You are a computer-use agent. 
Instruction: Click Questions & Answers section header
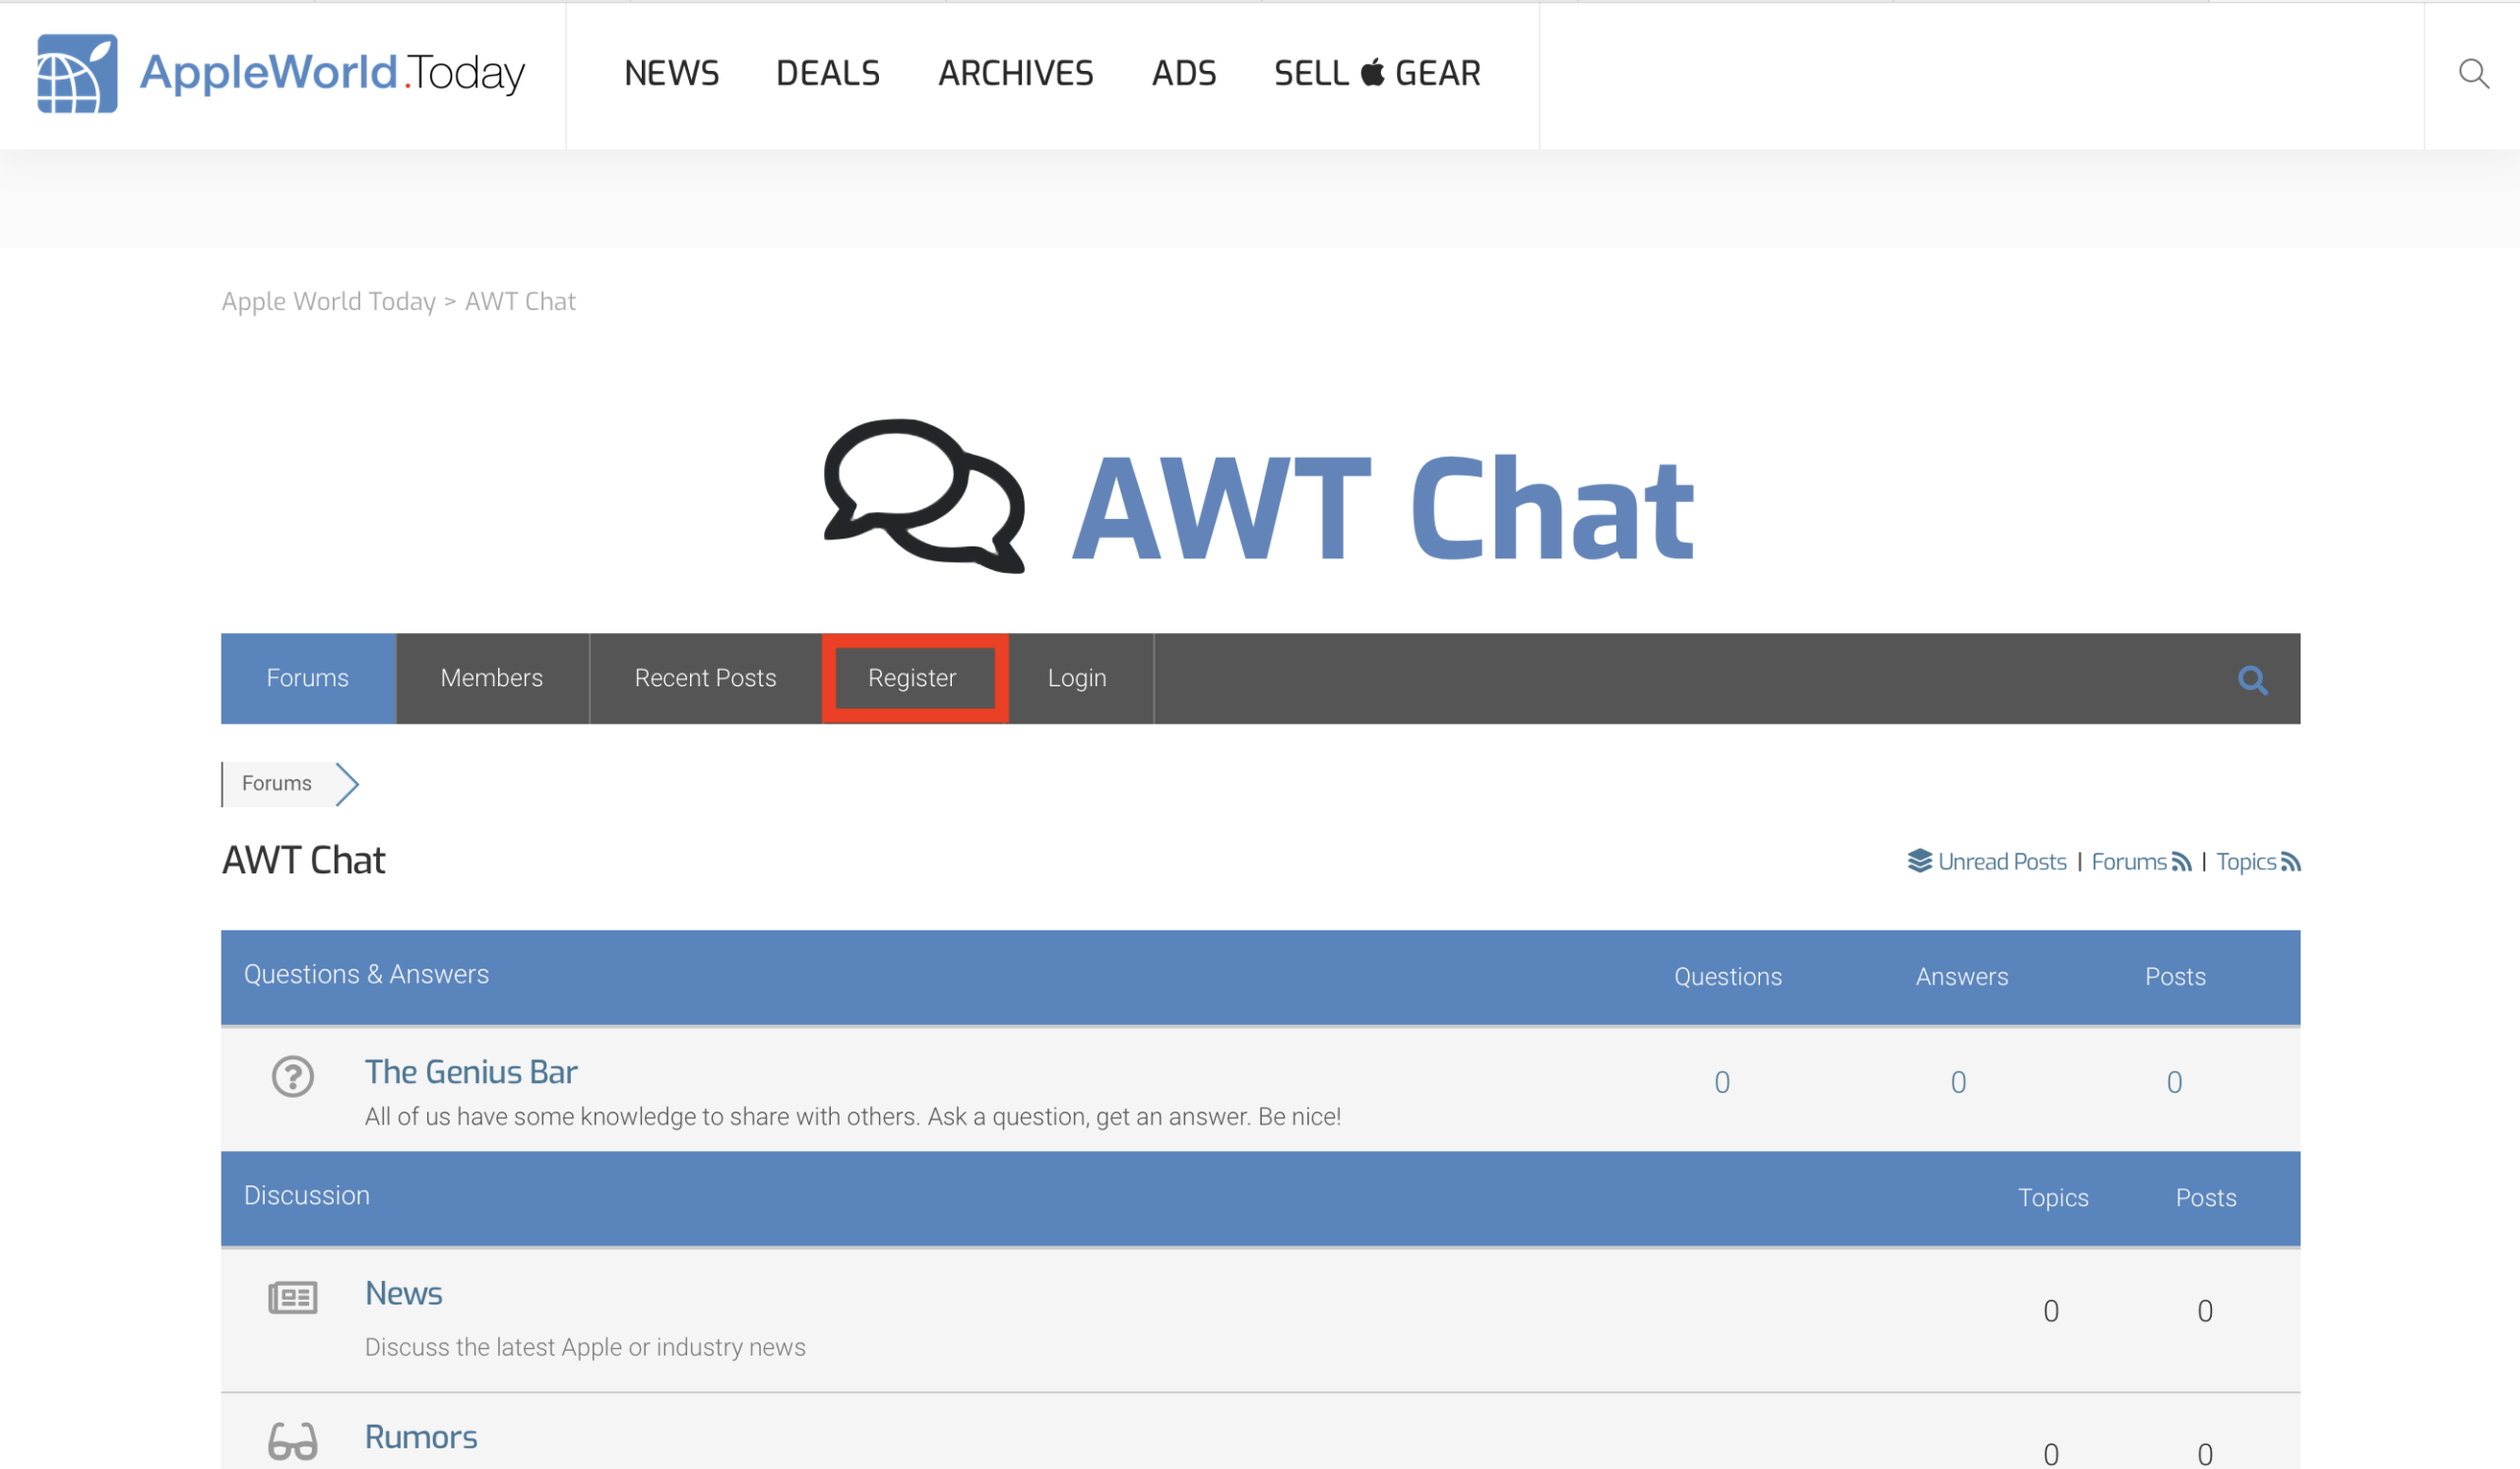coord(366,974)
